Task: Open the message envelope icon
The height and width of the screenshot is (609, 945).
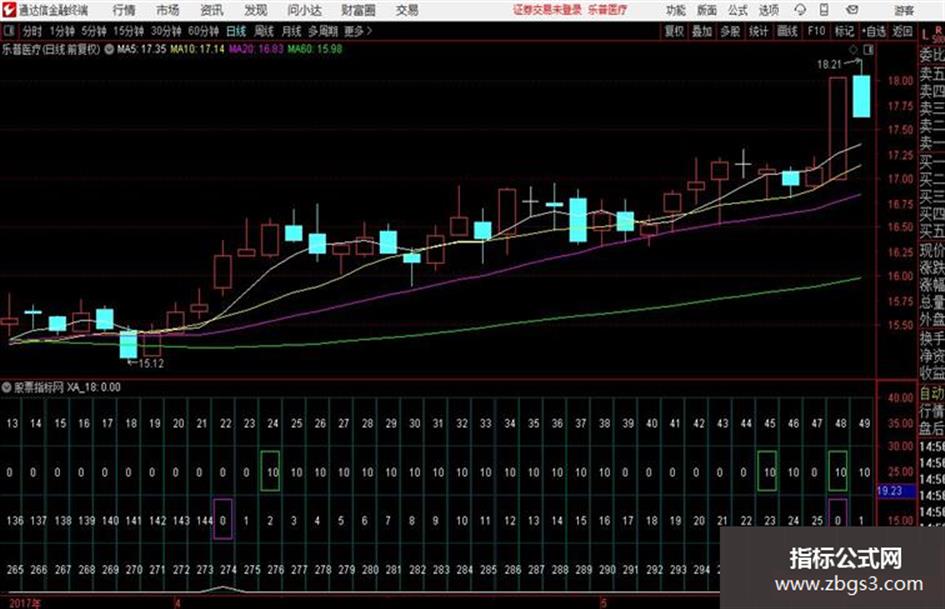Action: click(852, 10)
